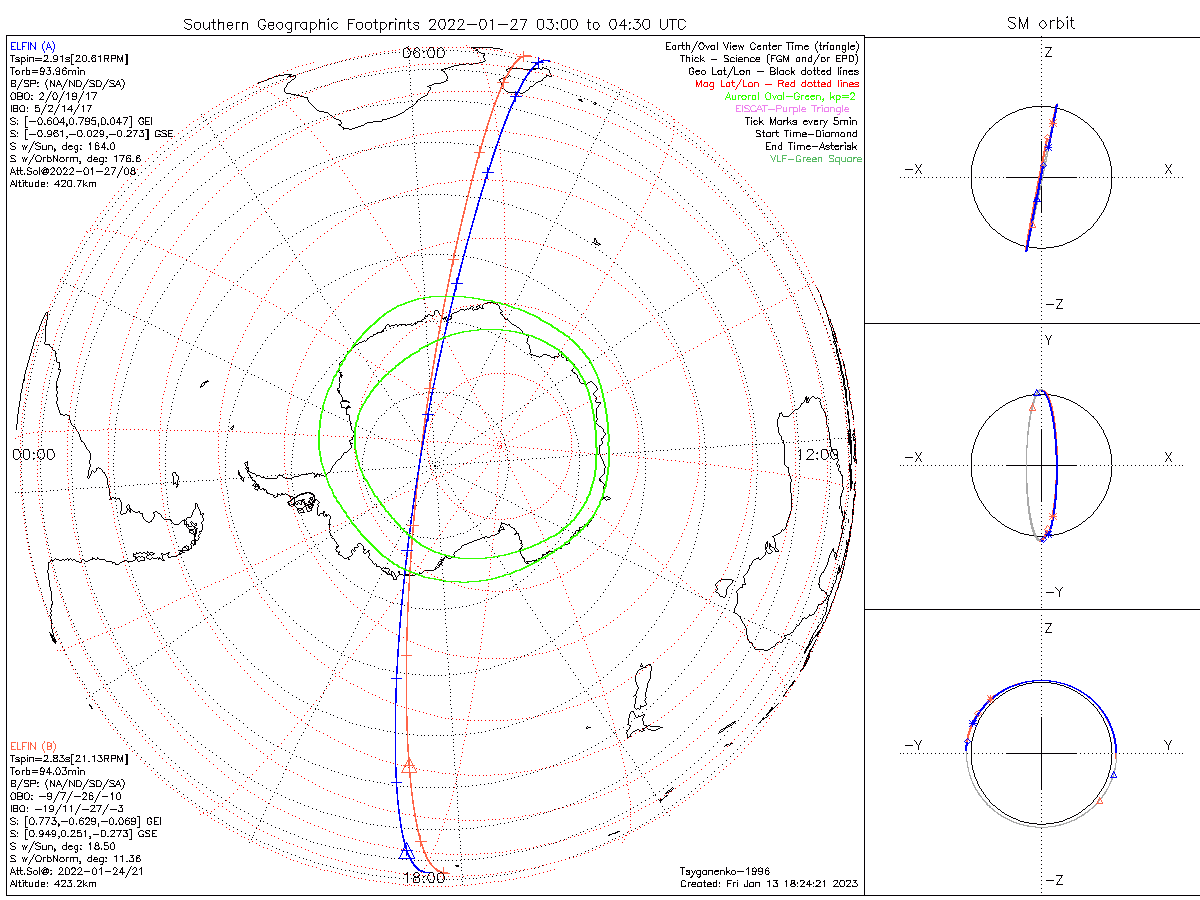The image size is (1200, 900).
Task: Click '-X' label in the X-Z orbit panel
Action: point(913,170)
